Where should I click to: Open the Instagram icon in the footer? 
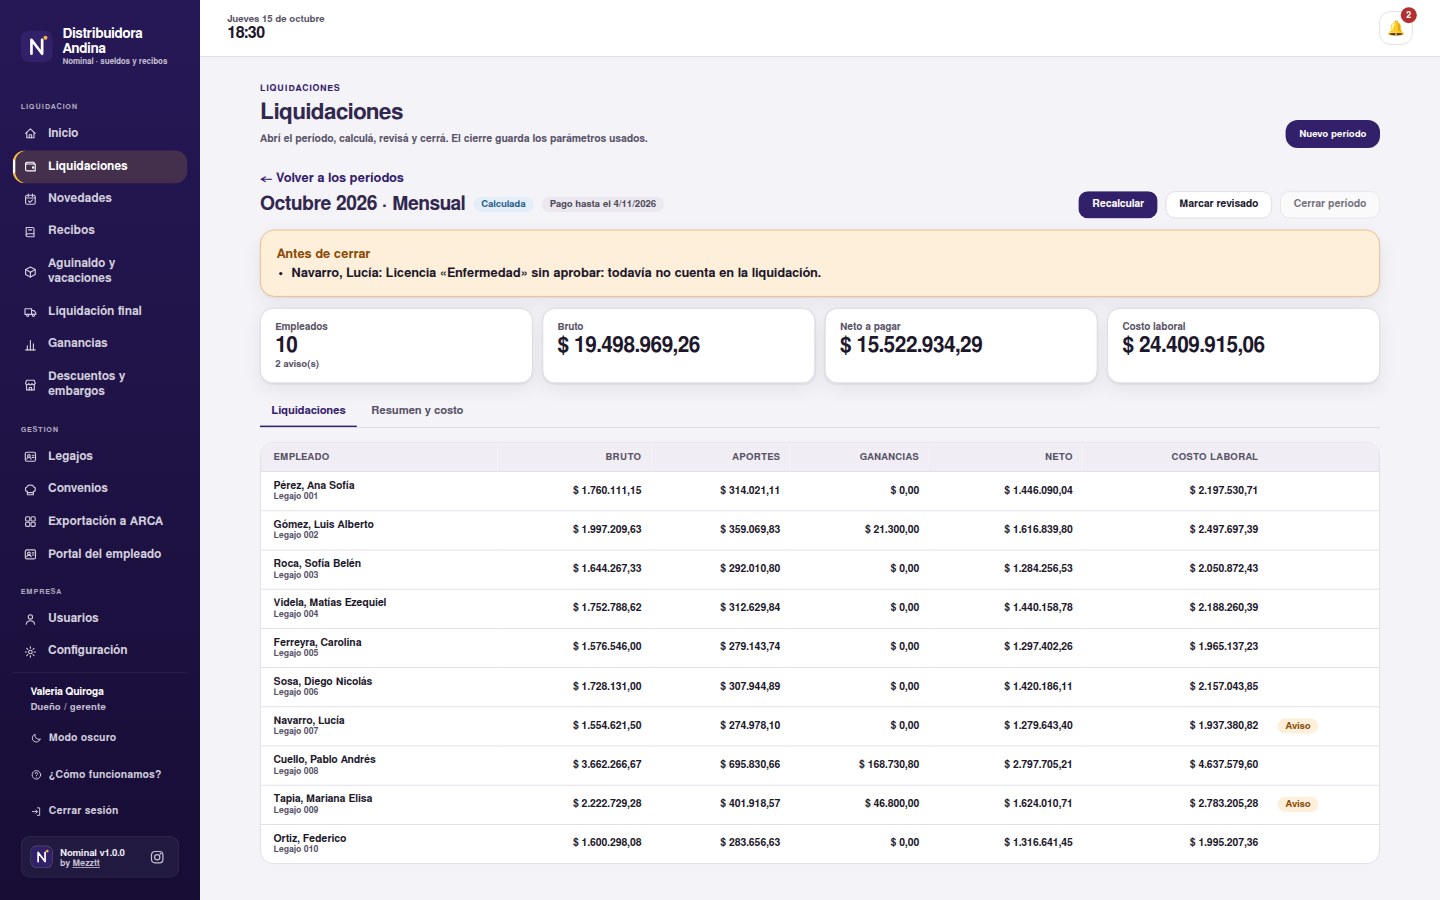point(157,857)
